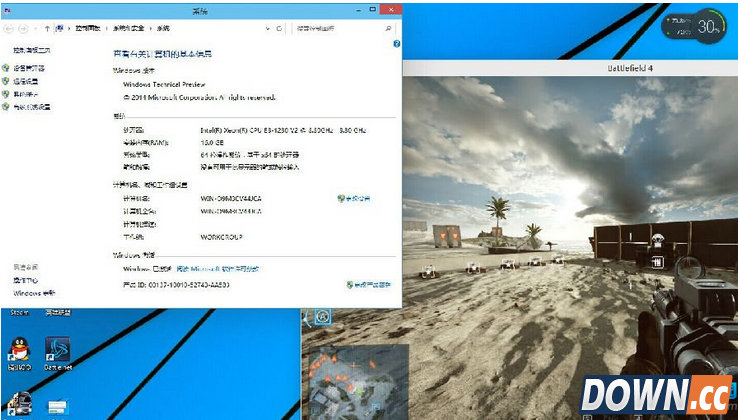The height and width of the screenshot is (420, 738).
Task: Open 控制面板主页 link in sidebar
Action: [x=32, y=50]
